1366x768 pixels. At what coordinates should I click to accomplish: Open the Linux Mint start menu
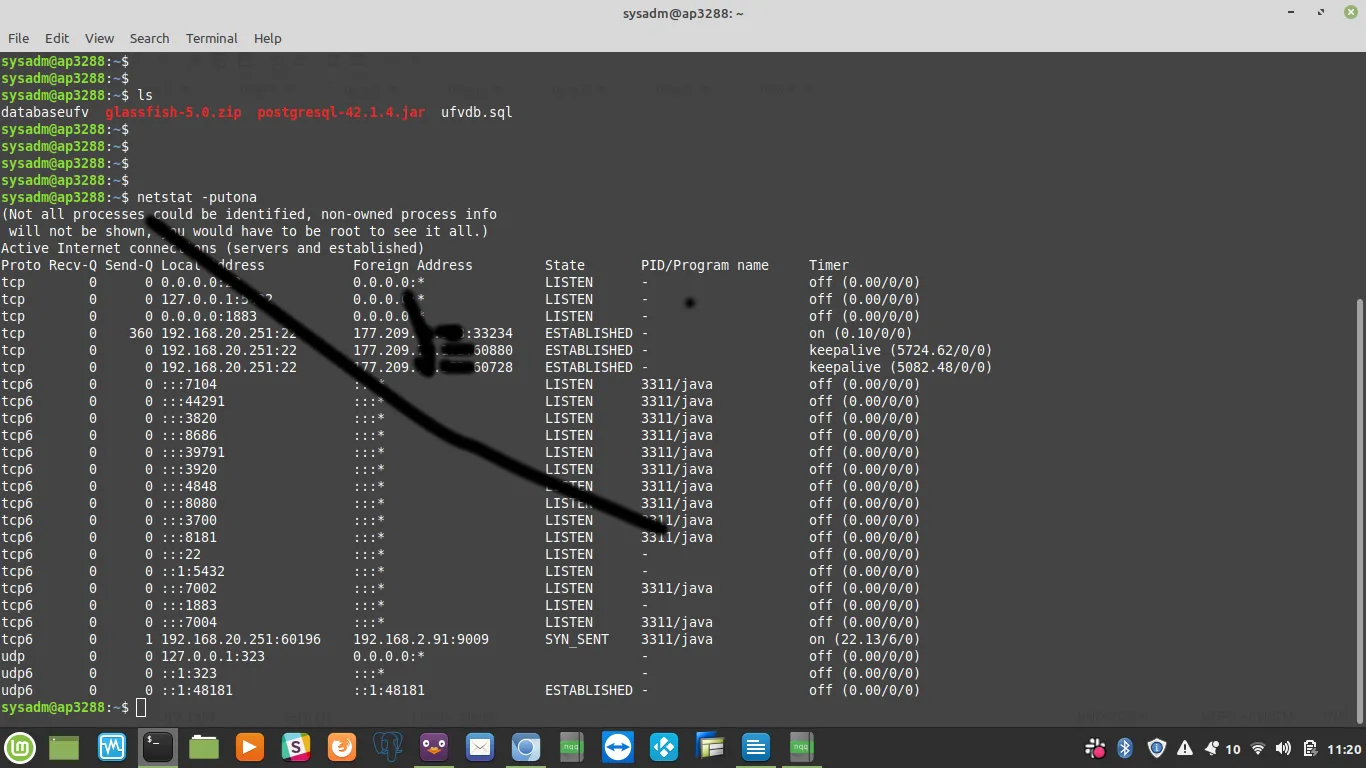click(x=20, y=747)
